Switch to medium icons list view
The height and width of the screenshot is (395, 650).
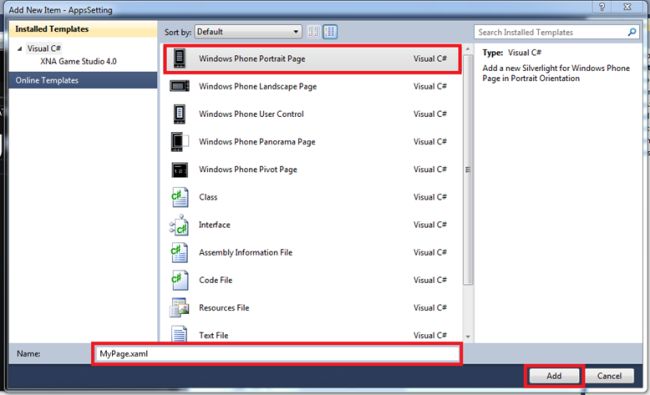330,32
